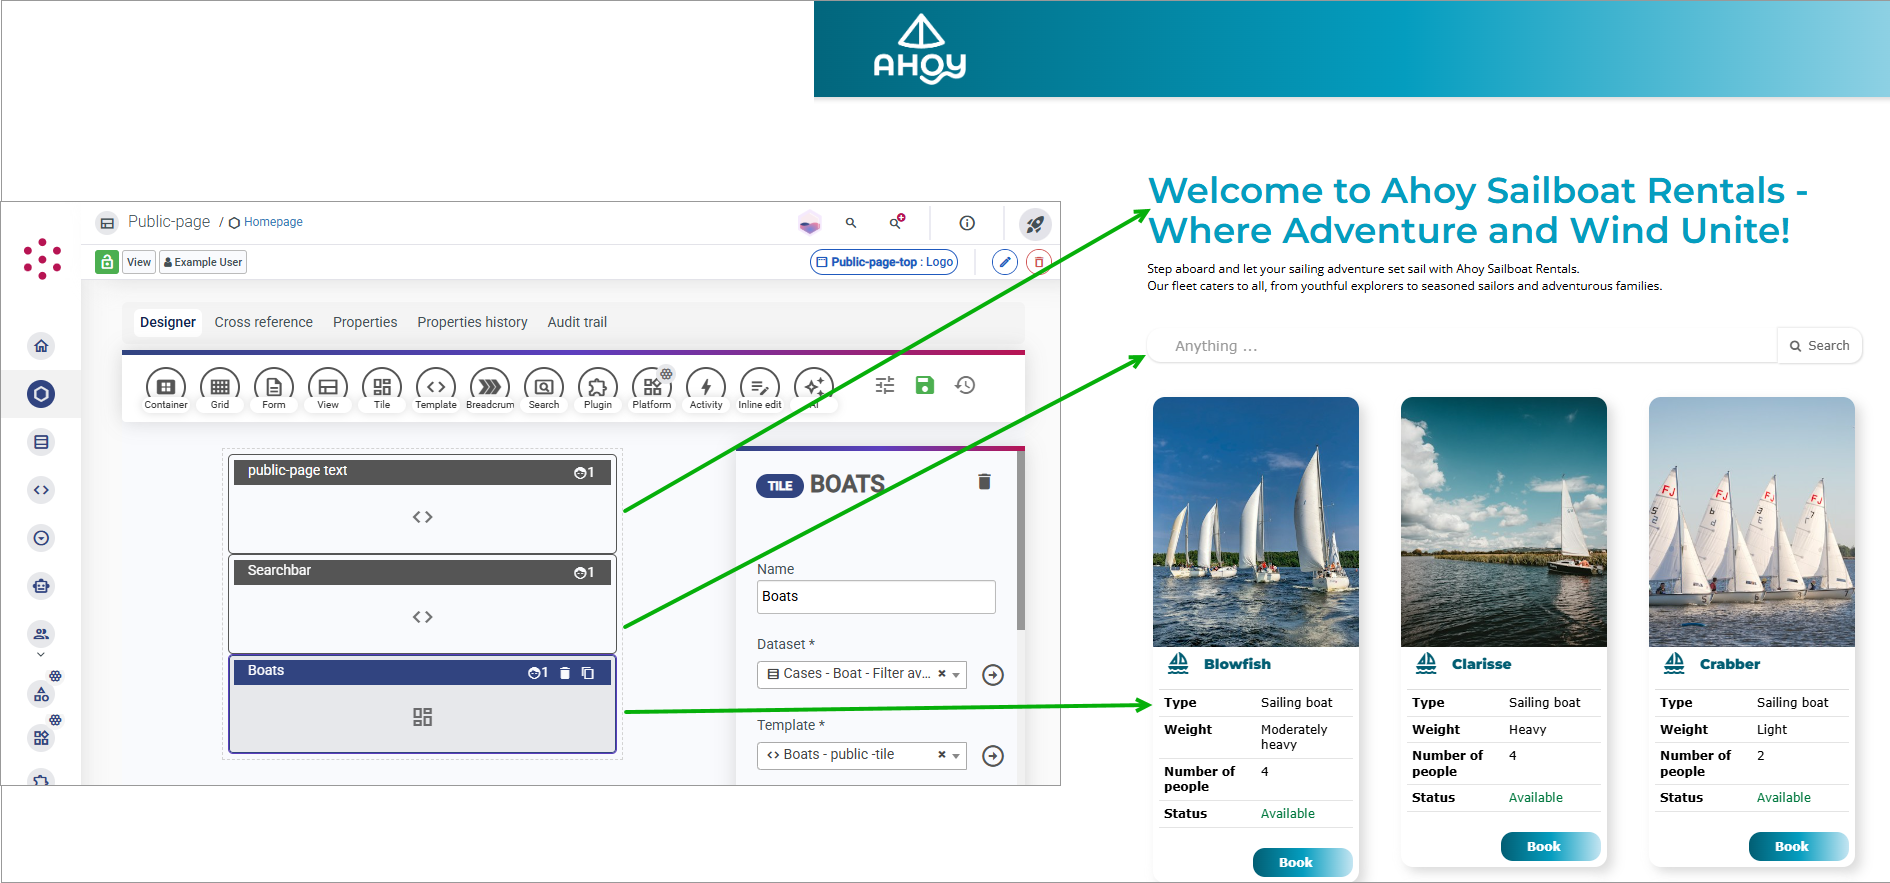
Task: Select the Grid tool icon
Action: point(220,387)
